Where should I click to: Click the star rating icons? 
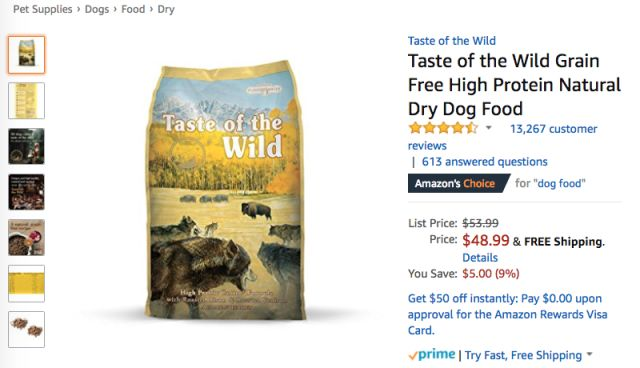coord(443,129)
